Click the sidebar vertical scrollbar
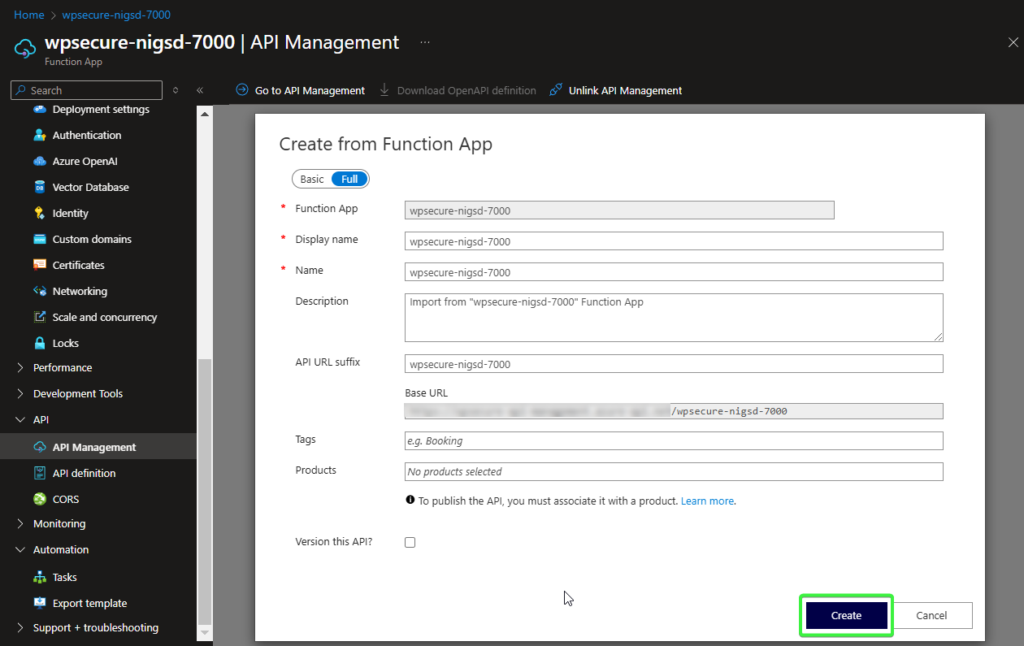Image resolution: width=1024 pixels, height=646 pixels. [204, 490]
